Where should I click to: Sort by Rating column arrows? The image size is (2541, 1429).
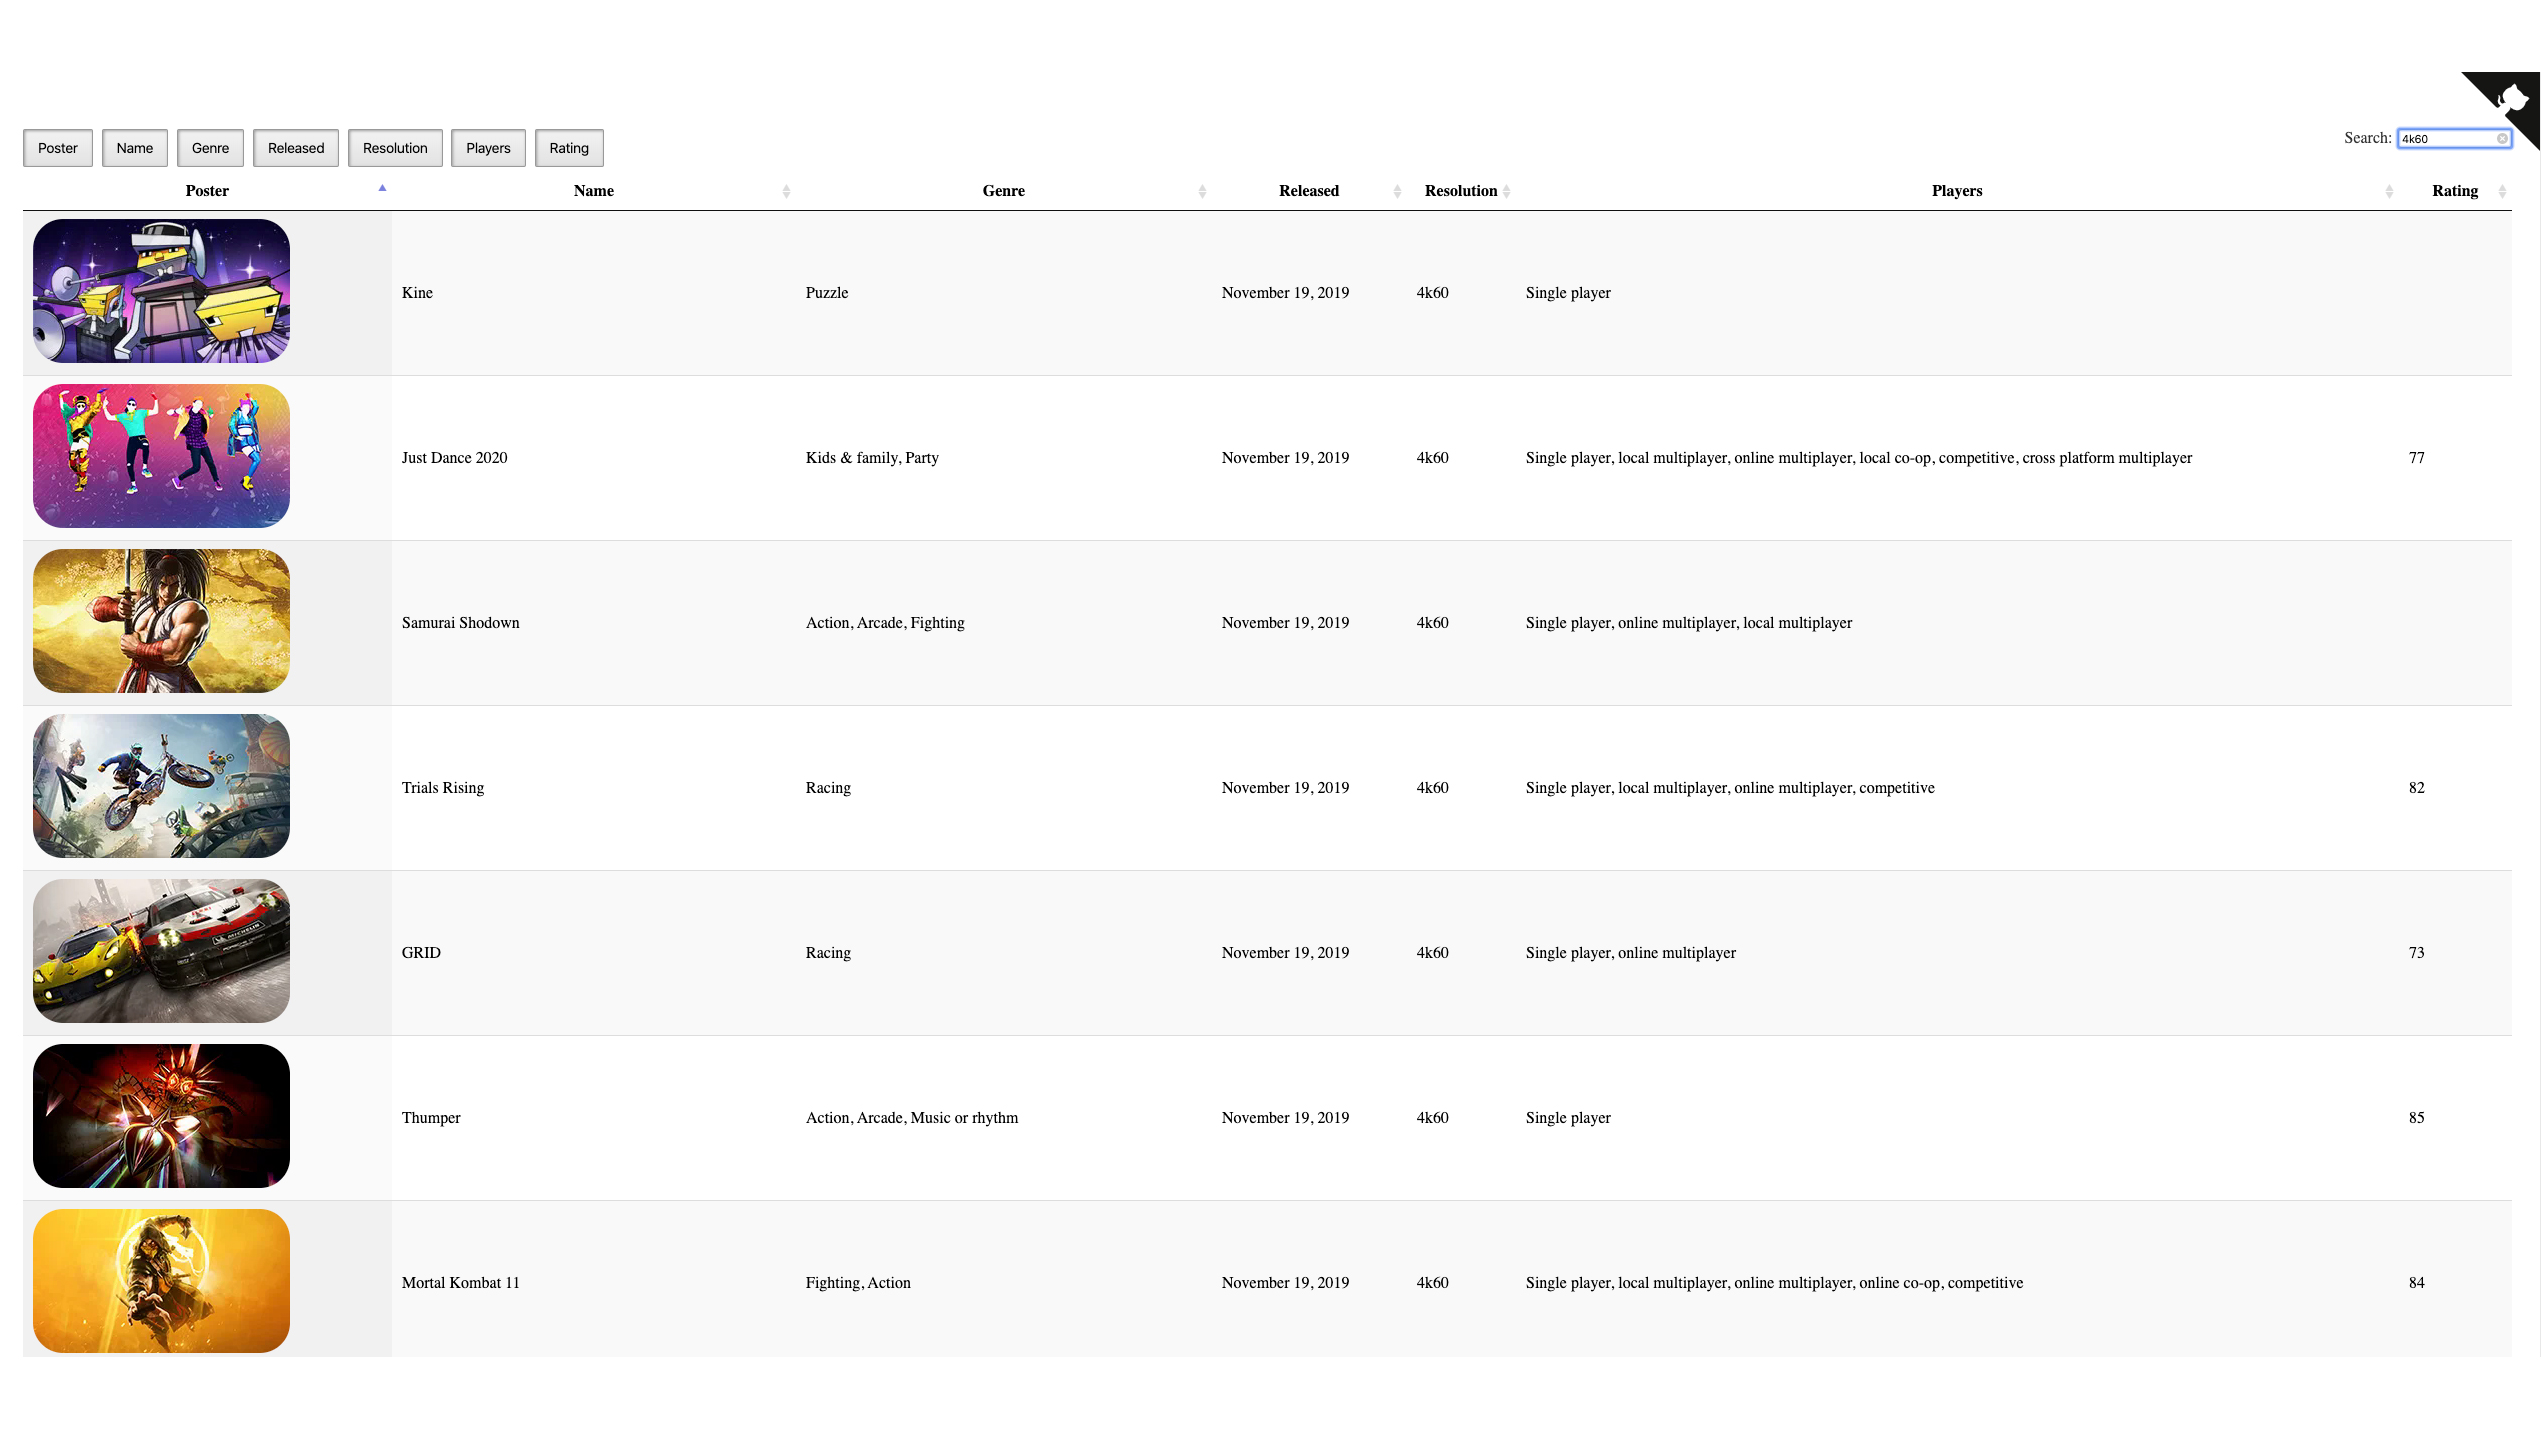(2502, 191)
